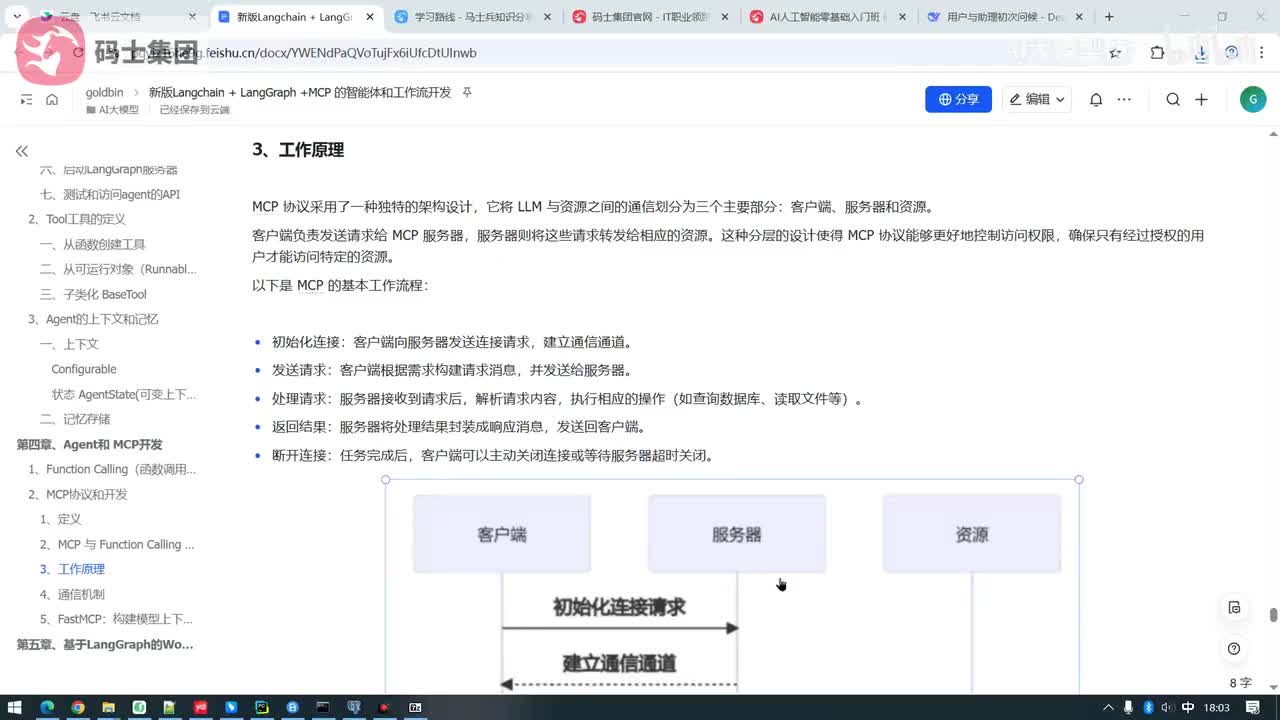
Task: Go to outline item 3、Agent的上下文和记忆
Action: (93, 319)
